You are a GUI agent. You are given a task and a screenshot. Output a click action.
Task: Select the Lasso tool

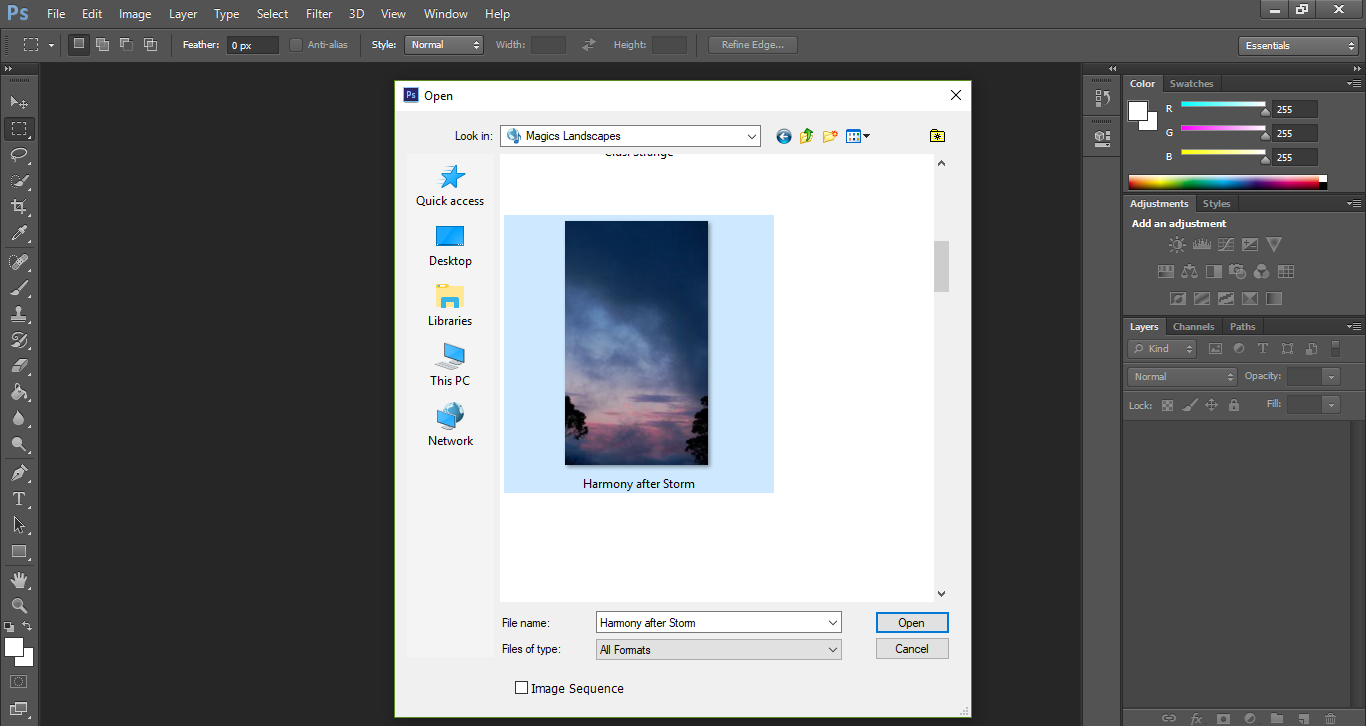[x=19, y=155]
